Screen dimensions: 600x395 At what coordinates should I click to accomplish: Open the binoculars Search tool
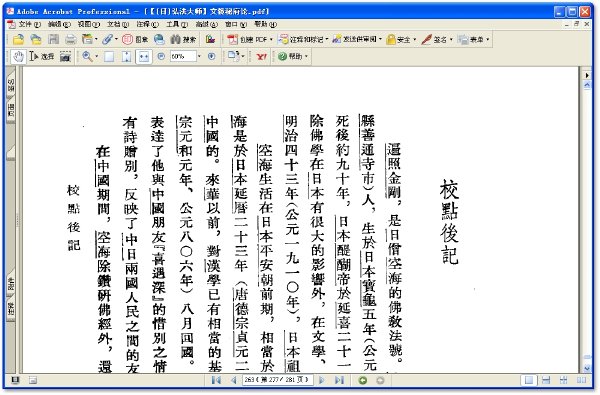tap(183, 39)
